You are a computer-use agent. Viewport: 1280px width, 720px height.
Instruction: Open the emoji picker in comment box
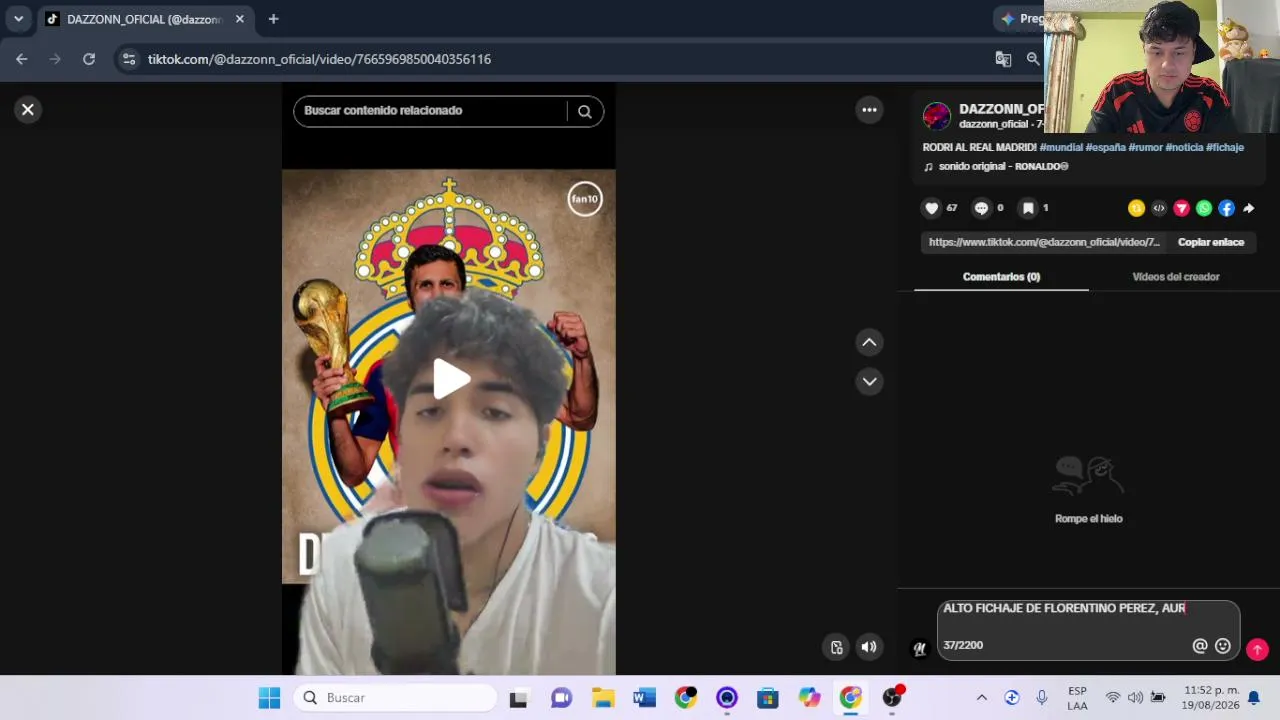pyautogui.click(x=1222, y=646)
